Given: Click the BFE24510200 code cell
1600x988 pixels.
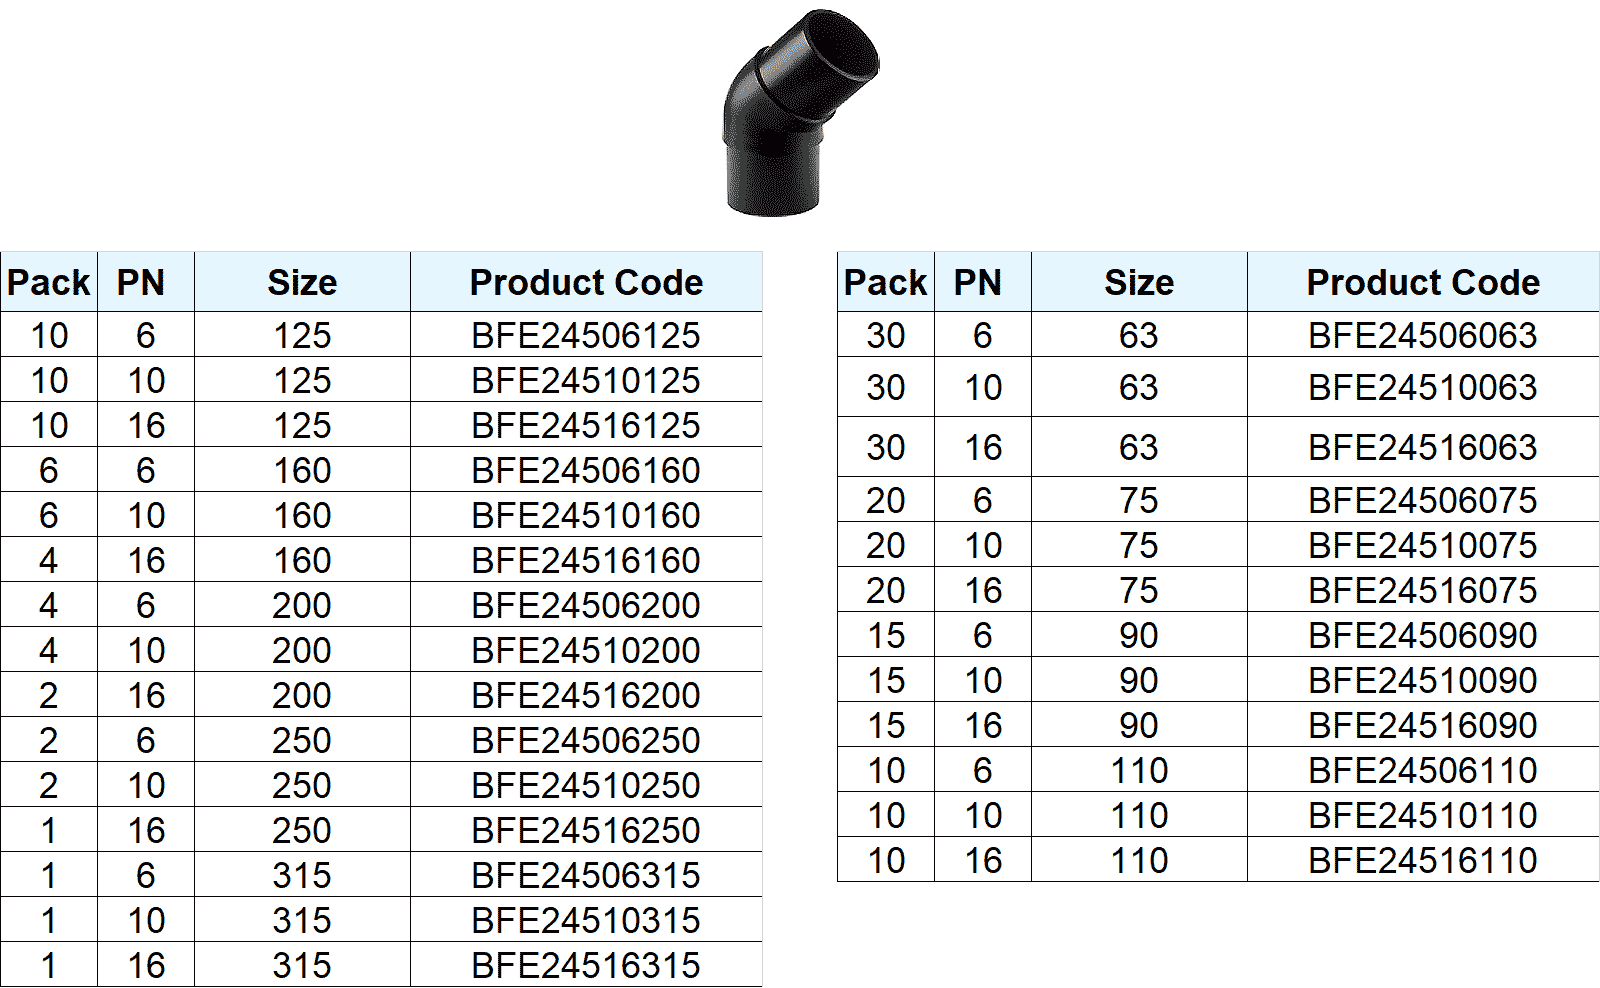Looking at the screenshot, I should [586, 650].
